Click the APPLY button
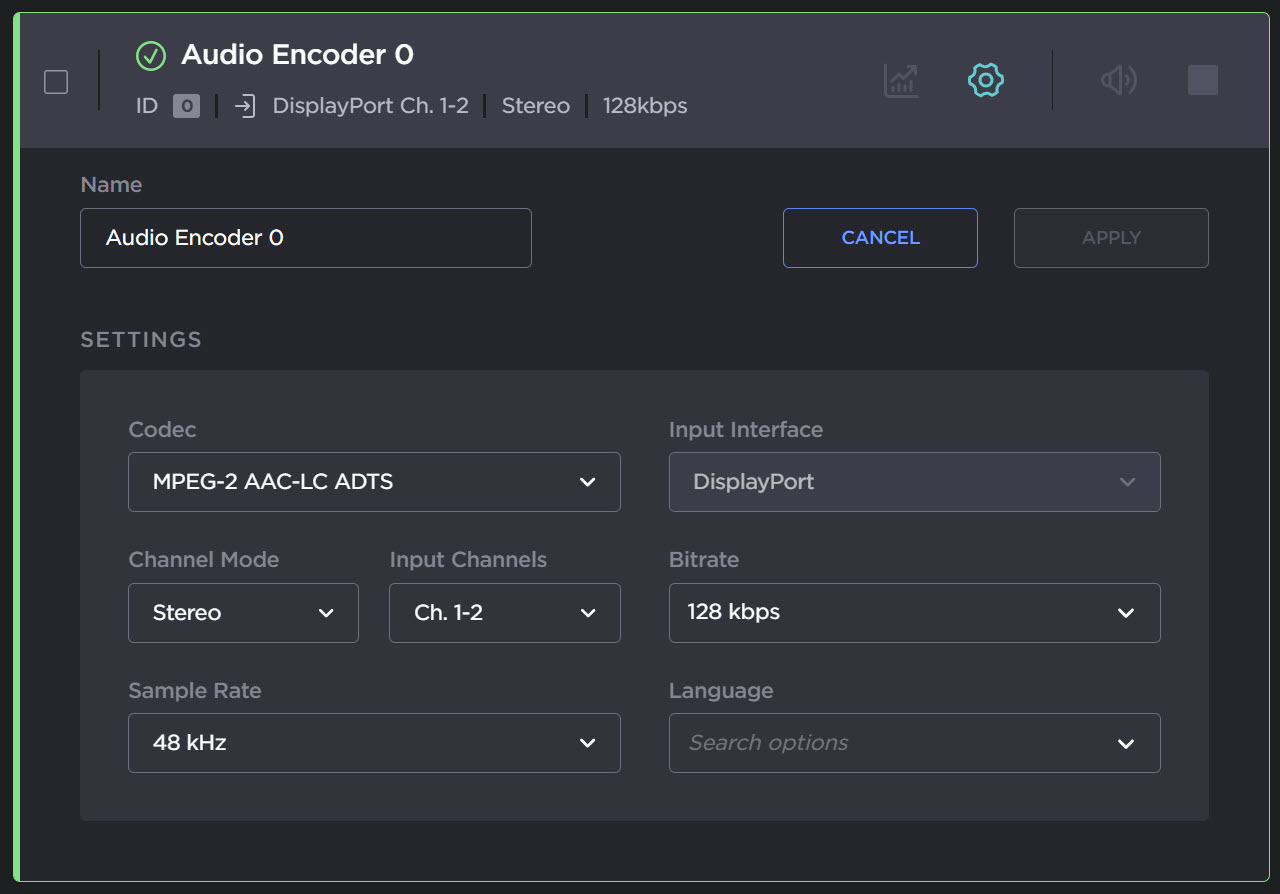 click(1111, 238)
